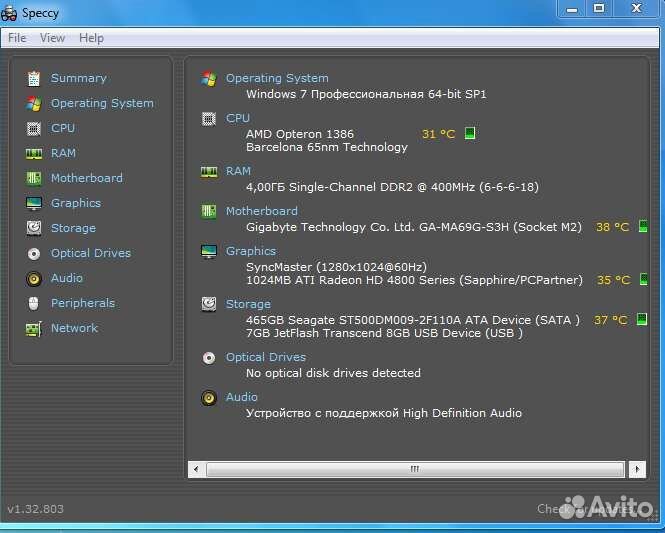Open the File menu
The height and width of the screenshot is (533, 665).
[x=17, y=38]
